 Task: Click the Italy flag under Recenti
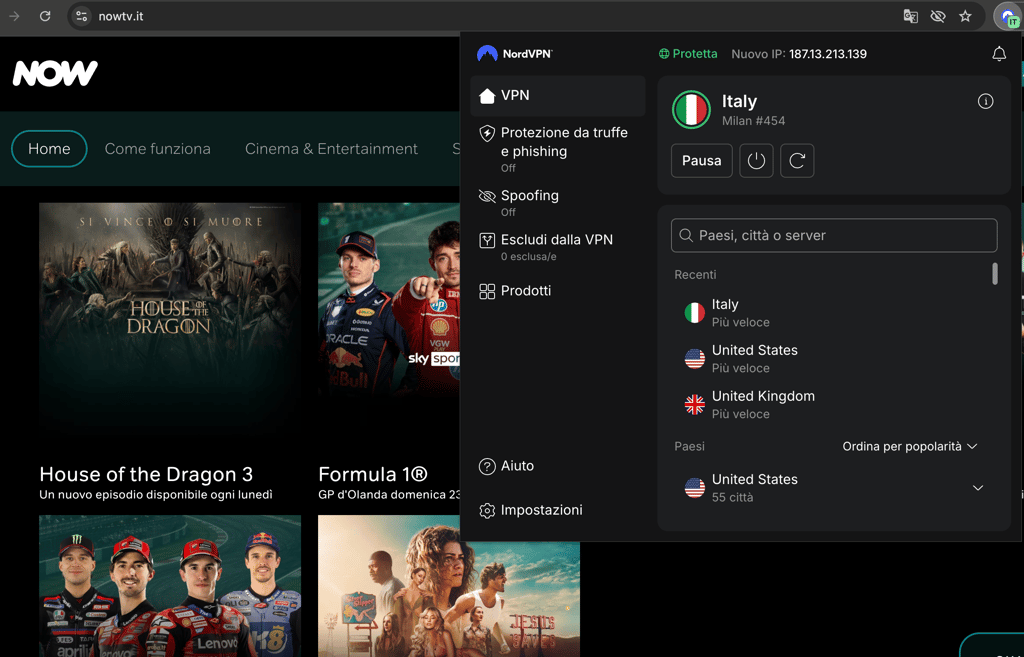pos(694,313)
